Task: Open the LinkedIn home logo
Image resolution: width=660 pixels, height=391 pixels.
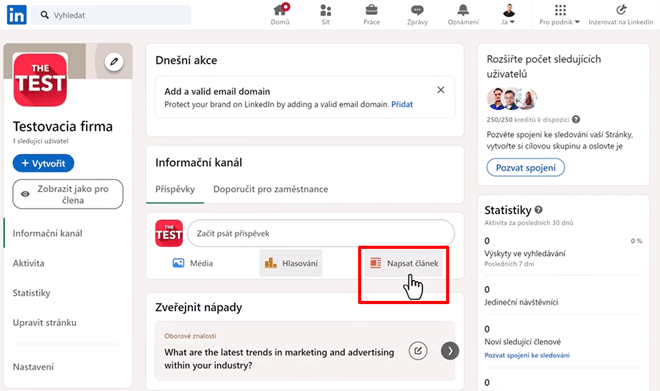Action: (17, 15)
